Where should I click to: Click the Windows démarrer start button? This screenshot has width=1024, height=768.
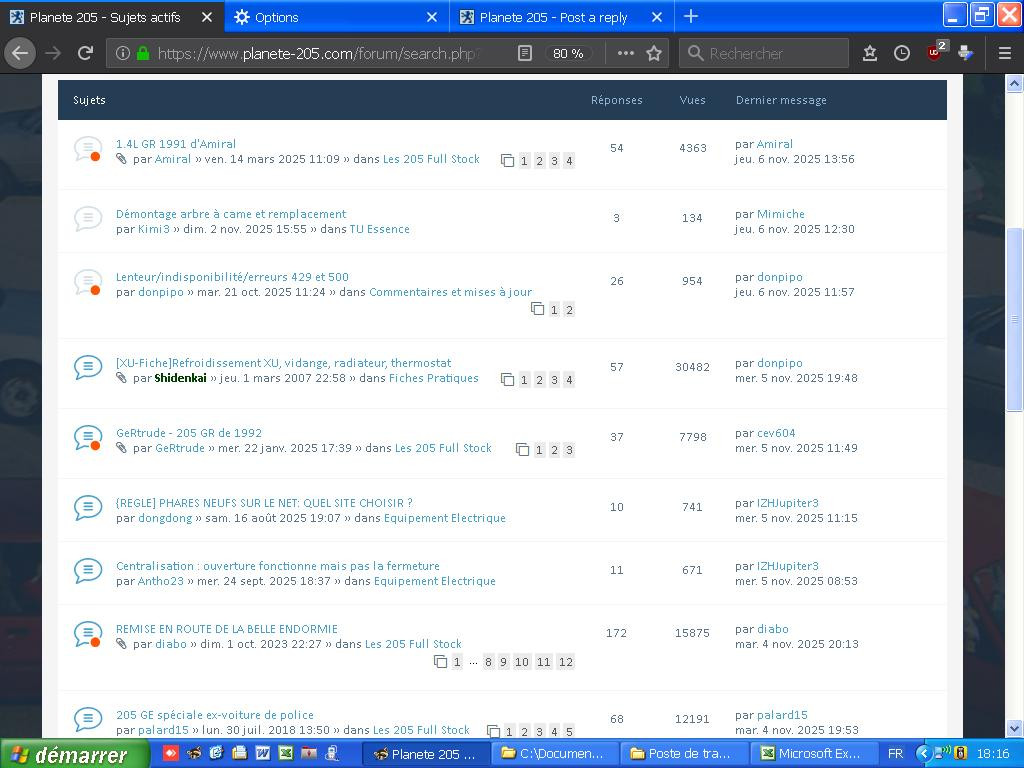[x=74, y=754]
